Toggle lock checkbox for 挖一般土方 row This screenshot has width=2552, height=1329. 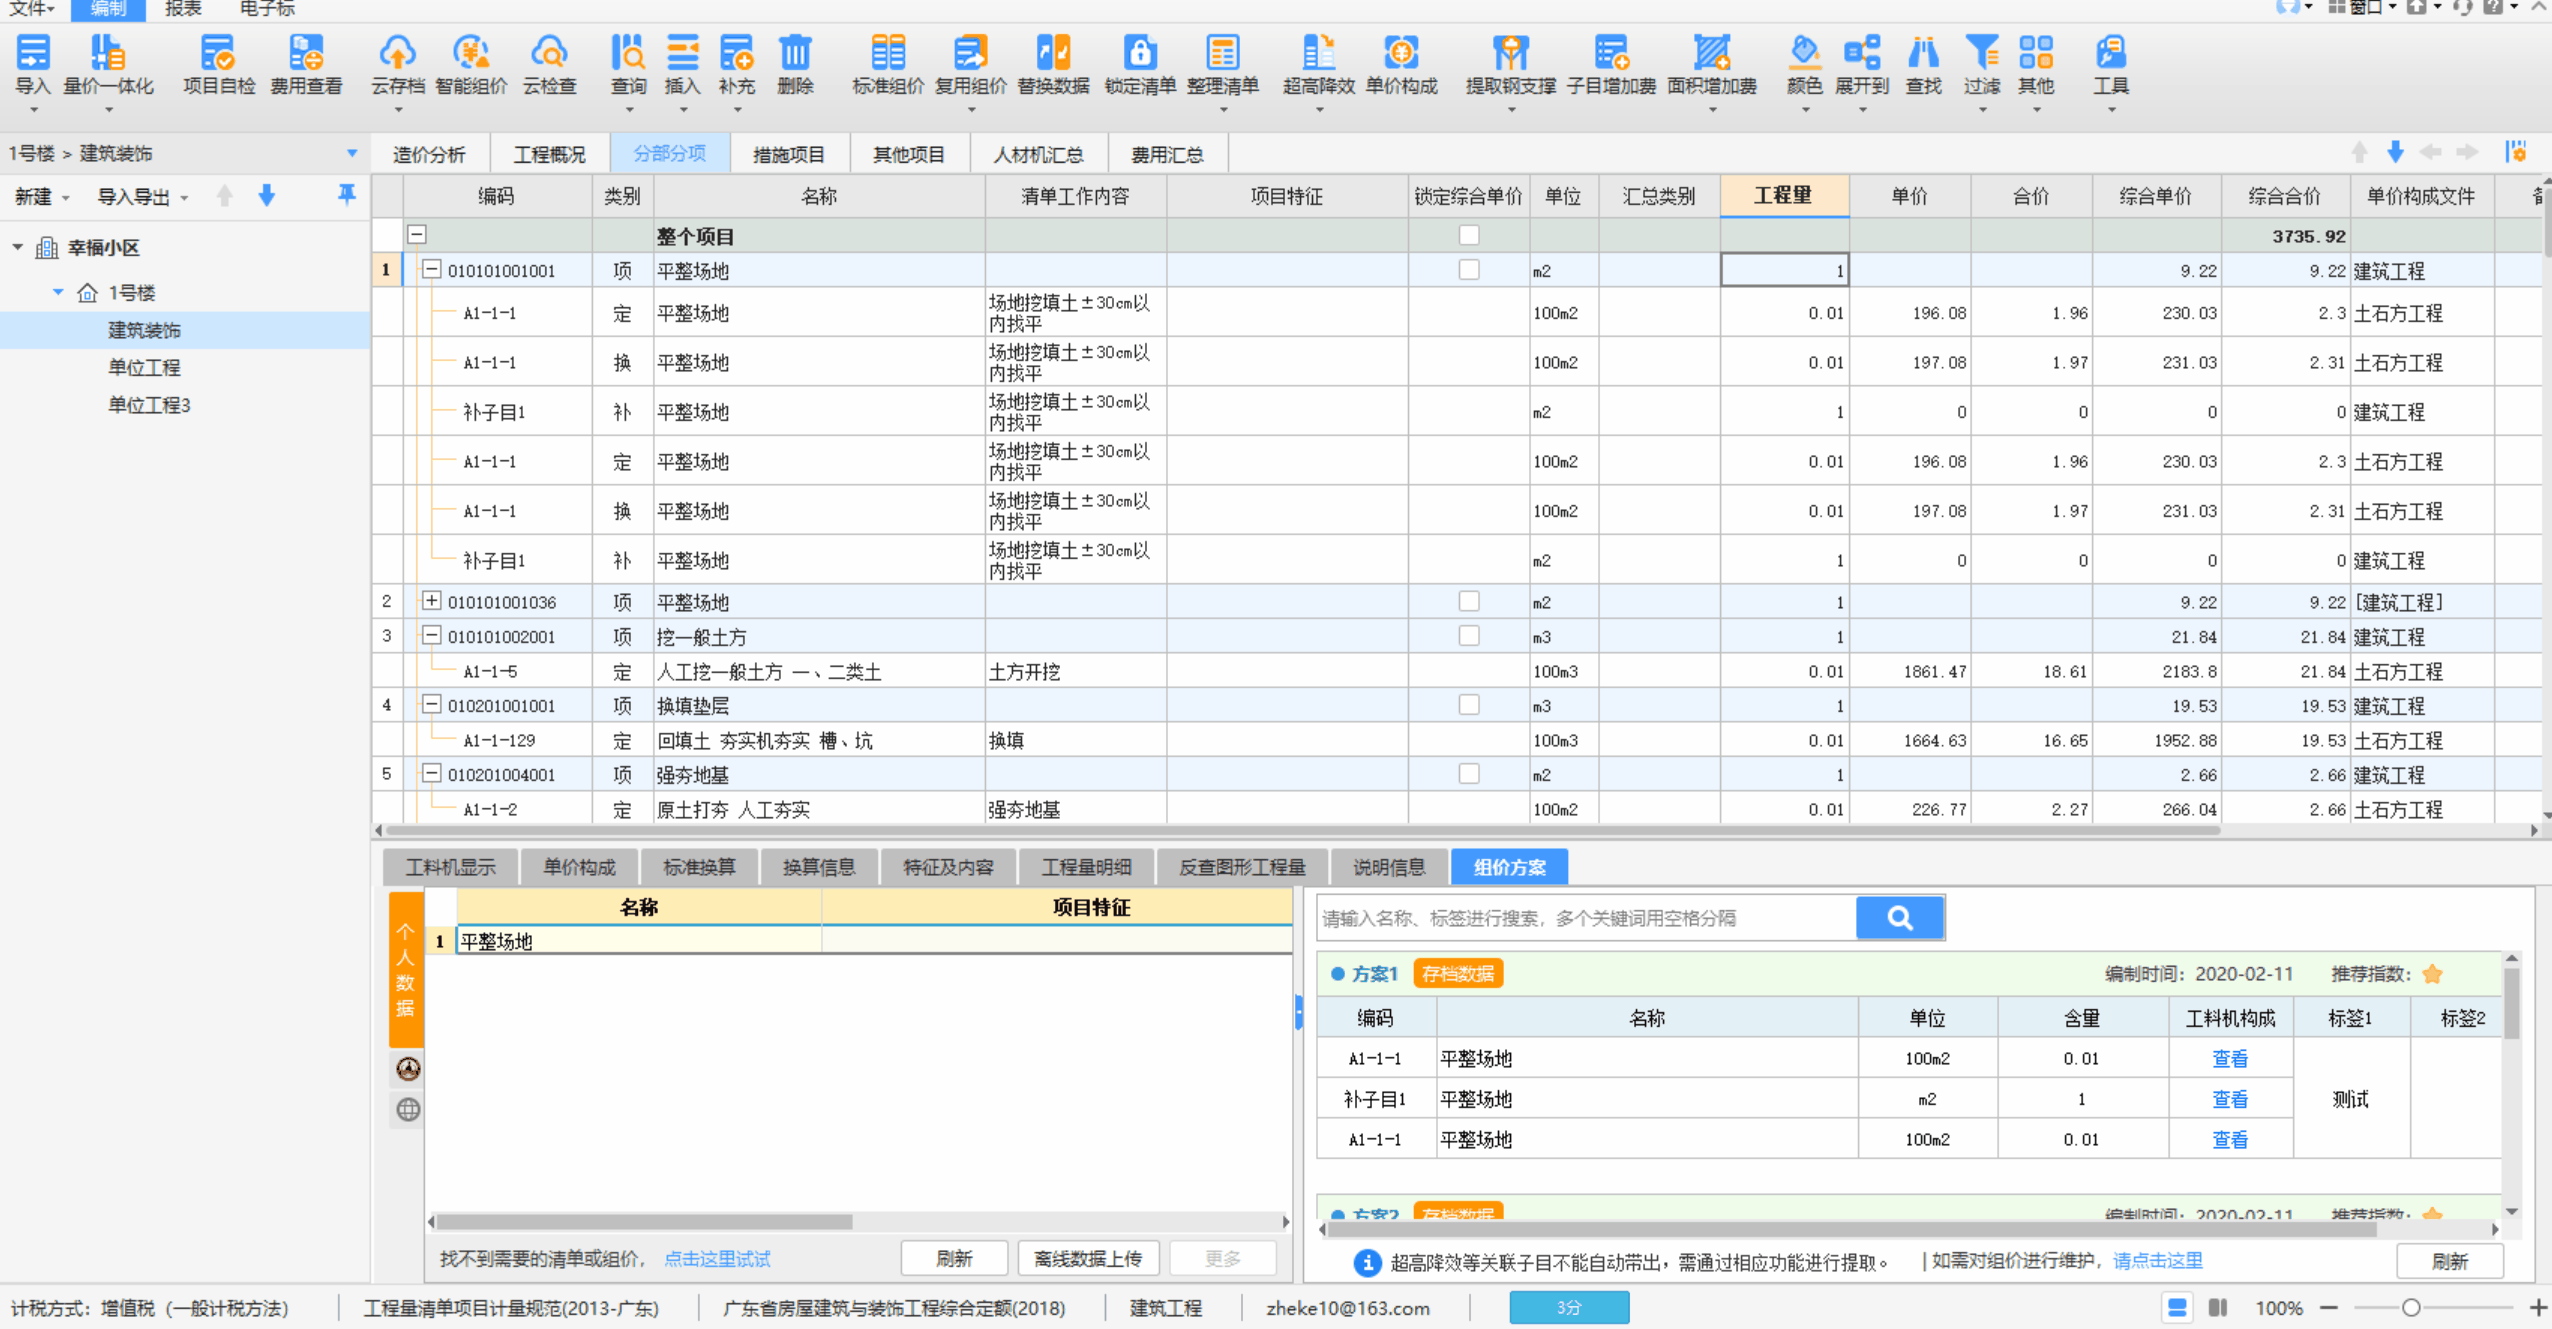1468,636
